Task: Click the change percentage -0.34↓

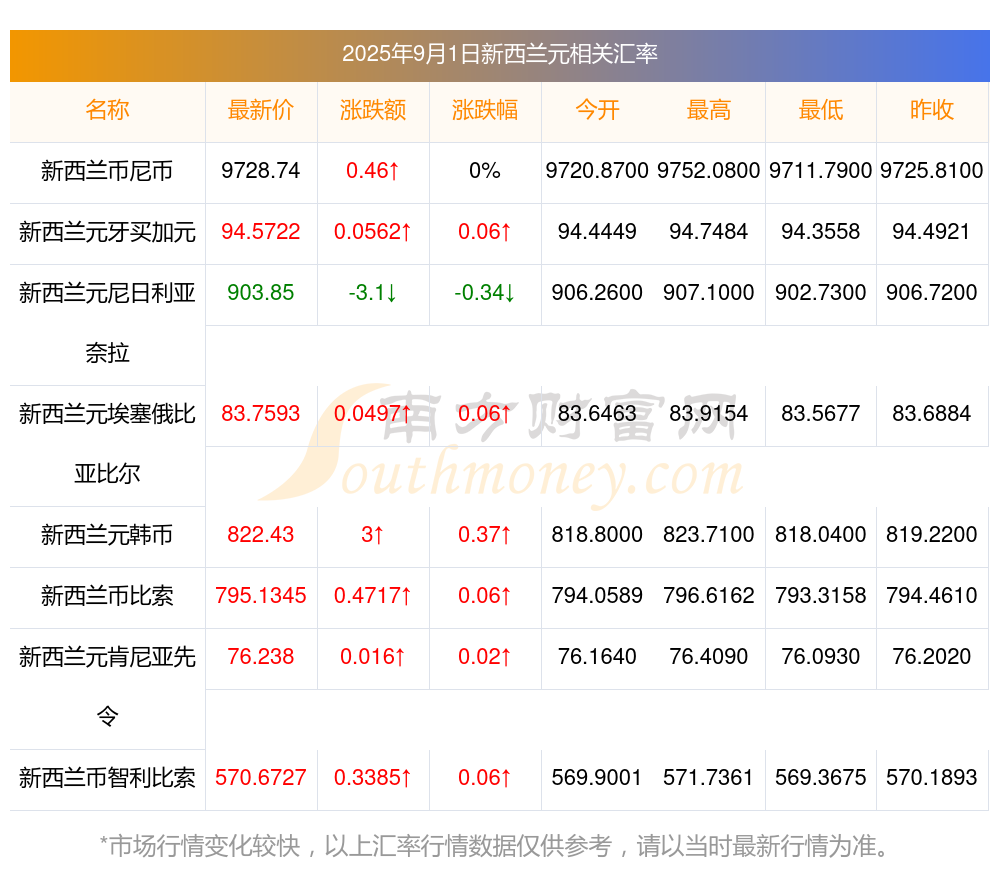Action: (x=485, y=293)
